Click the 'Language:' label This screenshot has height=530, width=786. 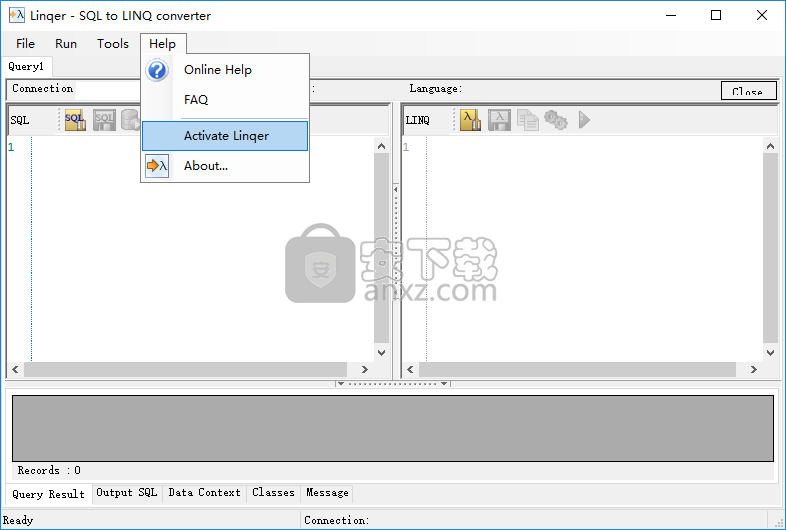436,88
